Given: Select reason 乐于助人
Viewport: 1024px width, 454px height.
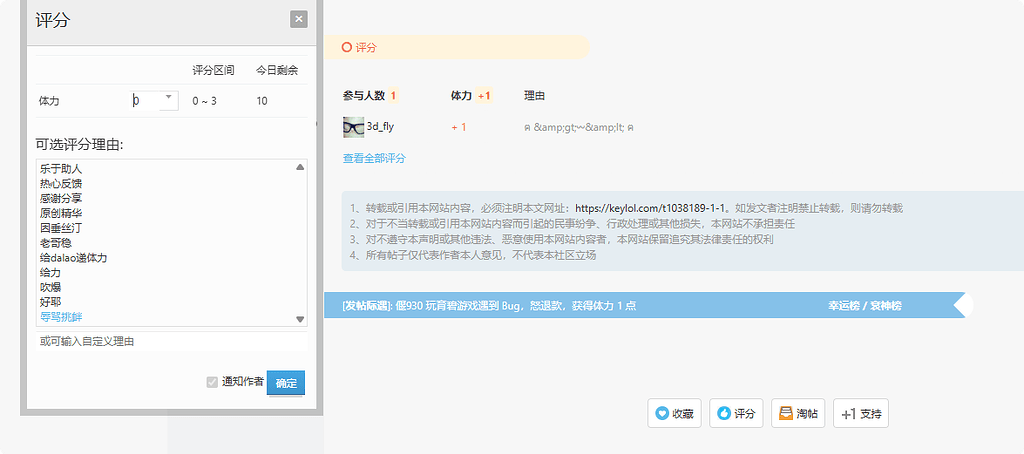Looking at the screenshot, I should (x=61, y=169).
